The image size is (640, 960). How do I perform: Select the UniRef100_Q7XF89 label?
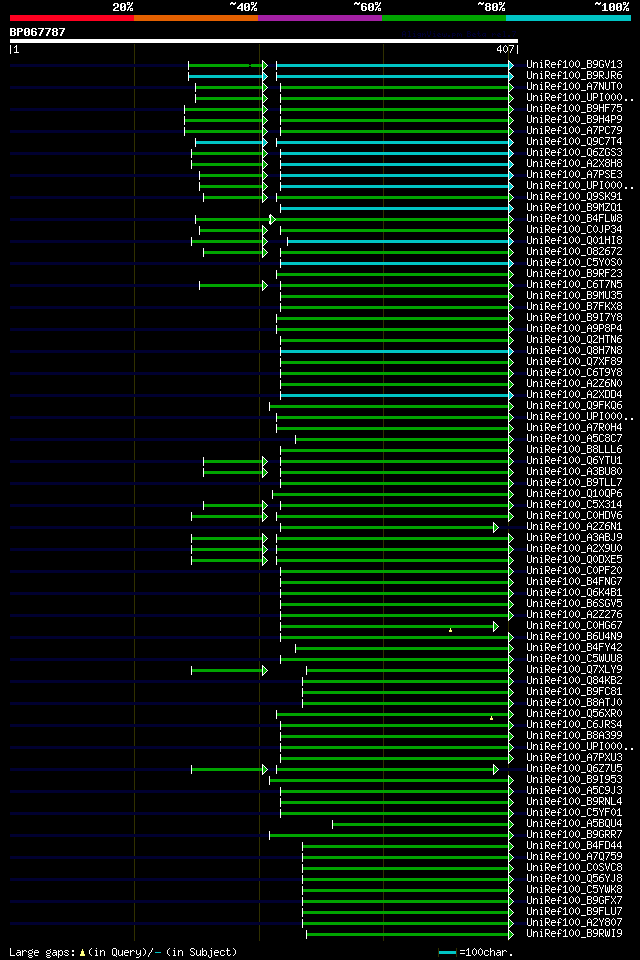tap(574, 361)
